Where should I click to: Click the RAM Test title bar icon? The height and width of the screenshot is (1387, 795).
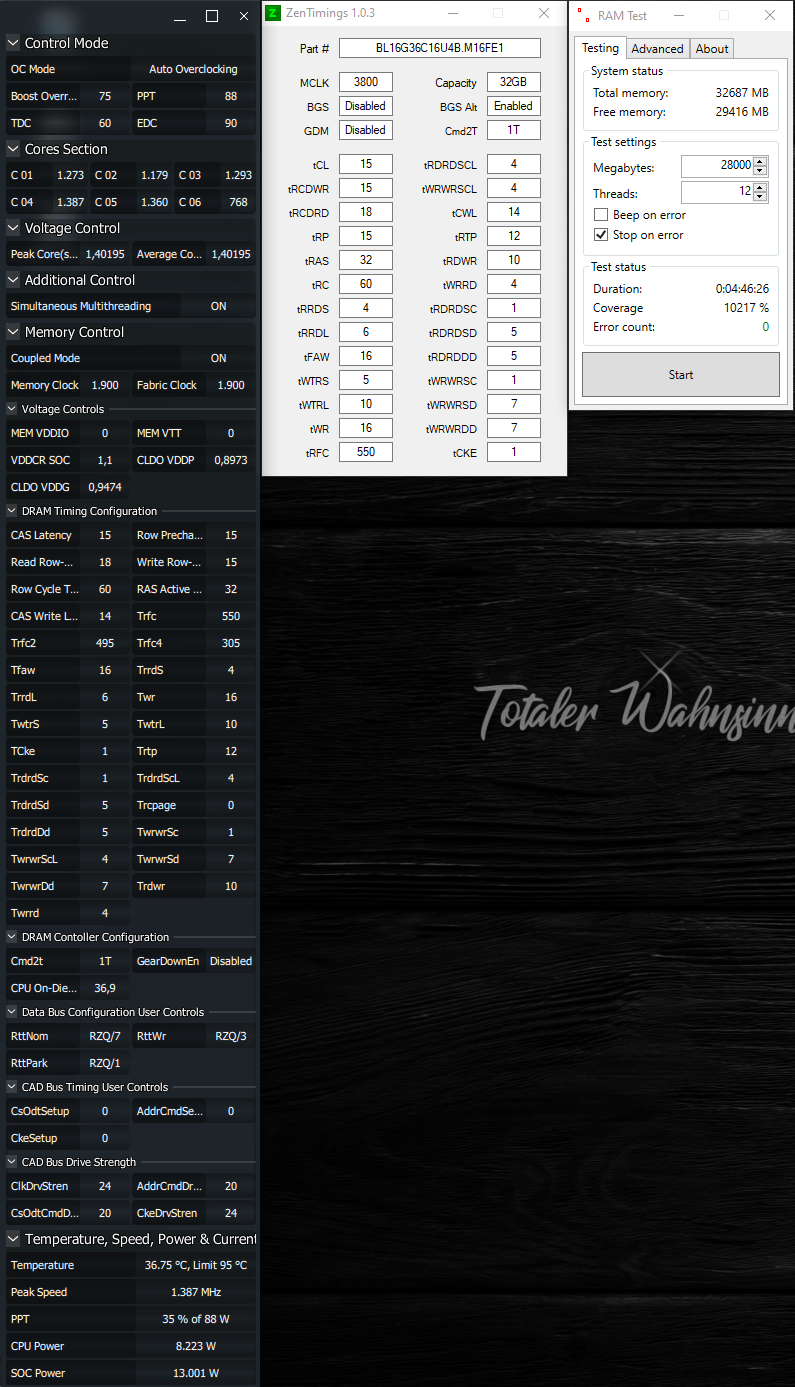tap(583, 15)
